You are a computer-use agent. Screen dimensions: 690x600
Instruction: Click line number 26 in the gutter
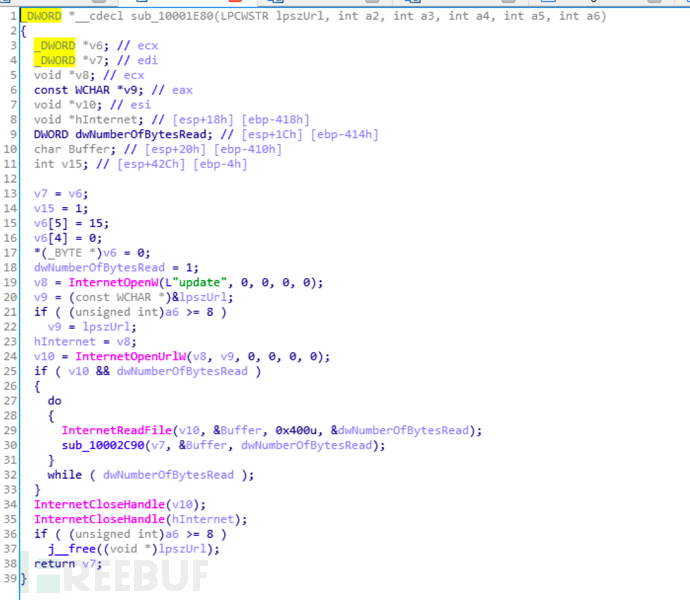pyautogui.click(x=10, y=387)
